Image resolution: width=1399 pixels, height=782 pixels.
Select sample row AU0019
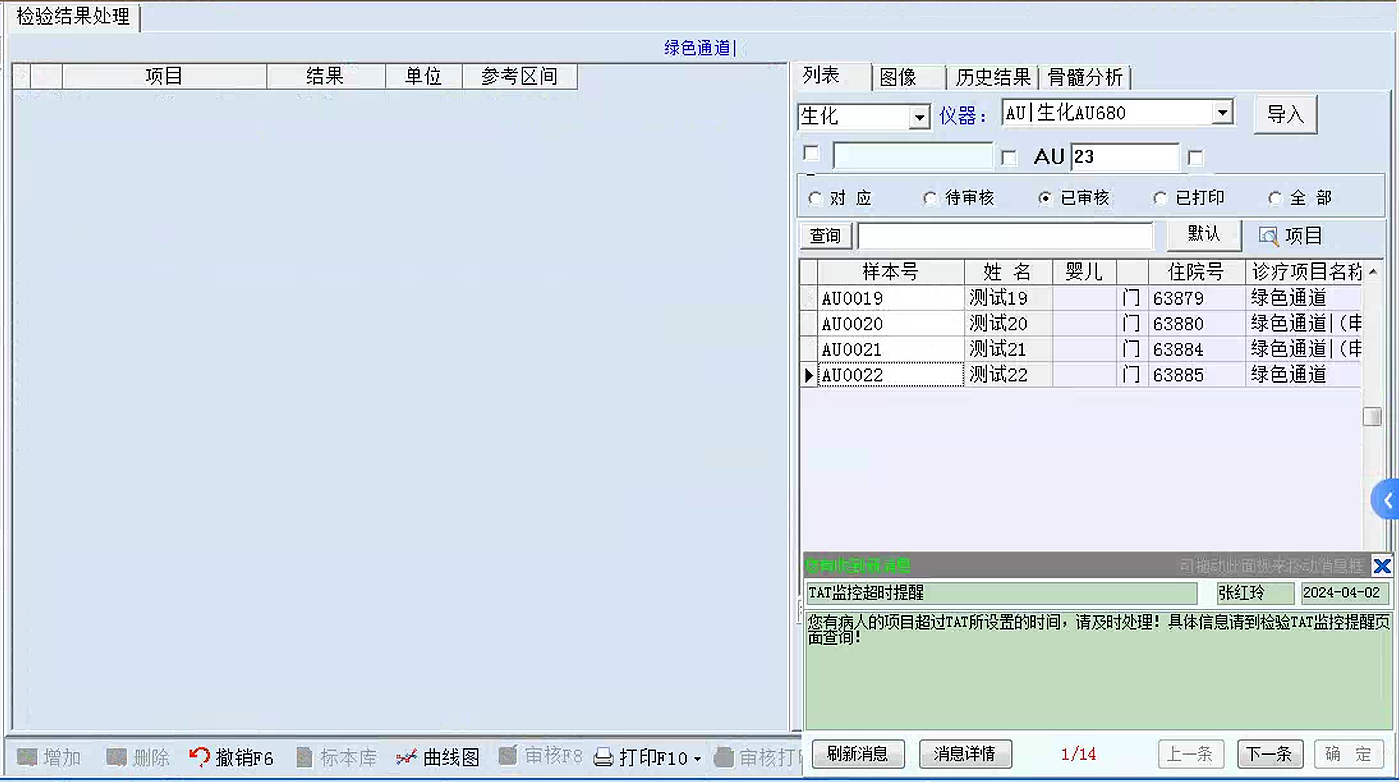tap(890, 298)
